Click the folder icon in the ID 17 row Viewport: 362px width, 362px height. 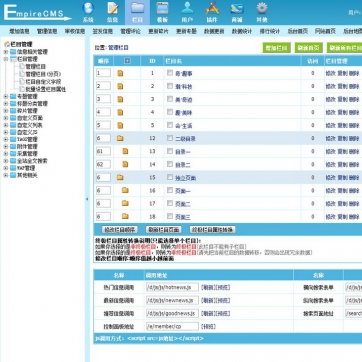[x=125, y=203]
